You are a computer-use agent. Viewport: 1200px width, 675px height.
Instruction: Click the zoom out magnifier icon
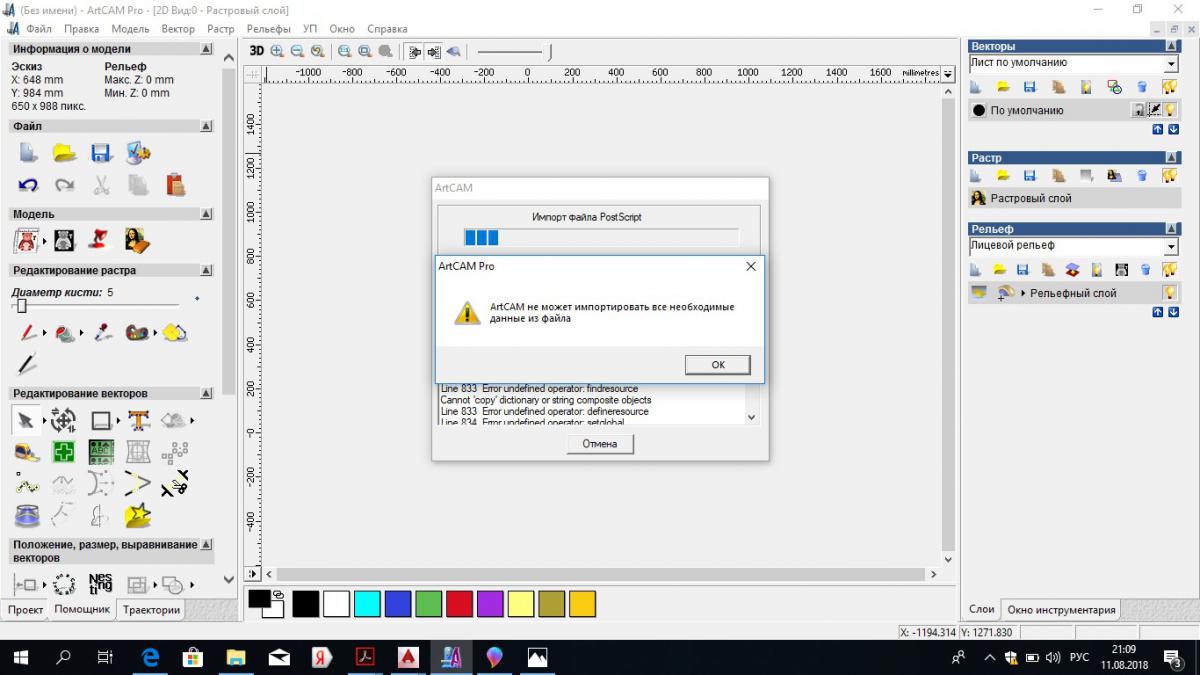tap(297, 50)
